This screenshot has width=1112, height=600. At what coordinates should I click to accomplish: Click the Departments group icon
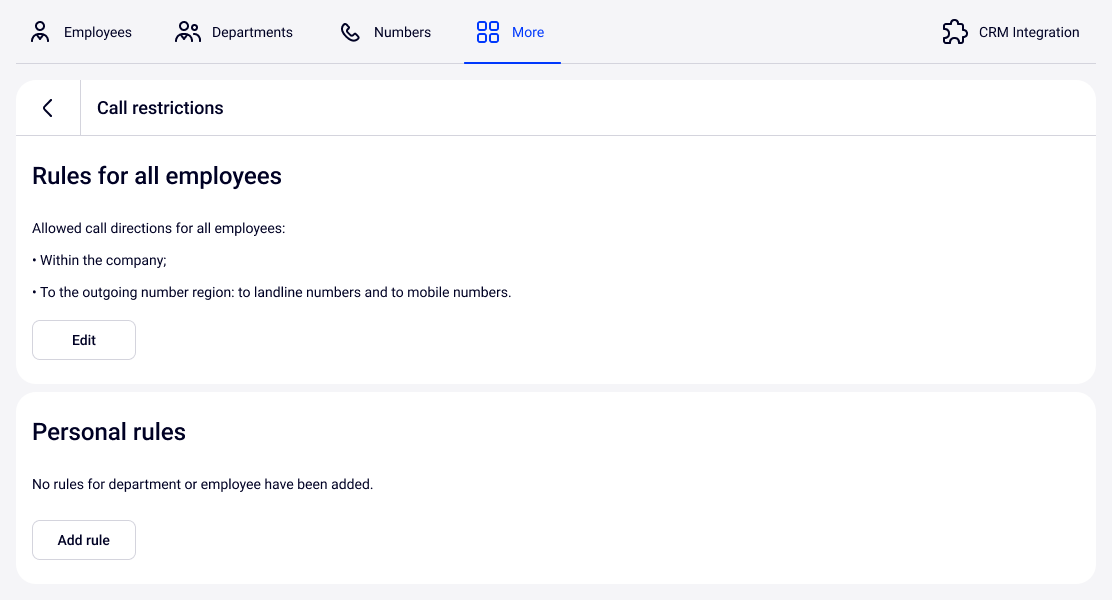188,32
